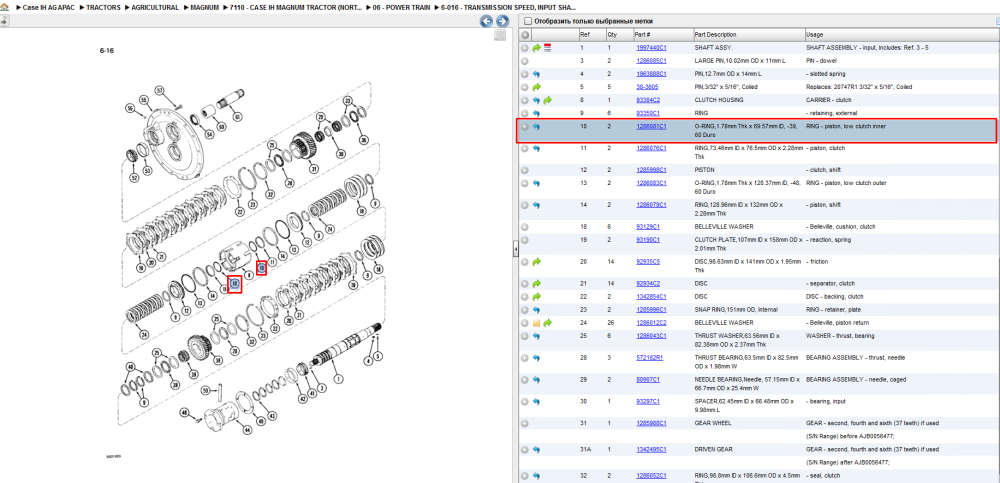Sort by the Ref column header

click(x=592, y=34)
